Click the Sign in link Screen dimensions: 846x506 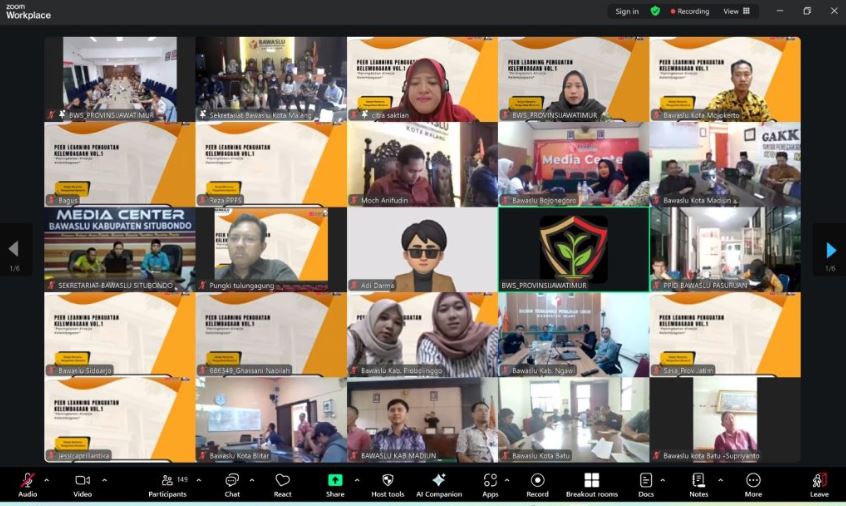coord(627,11)
